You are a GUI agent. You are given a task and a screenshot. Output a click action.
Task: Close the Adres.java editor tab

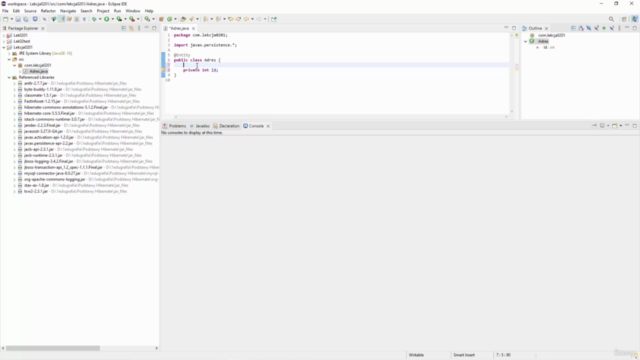193,28
